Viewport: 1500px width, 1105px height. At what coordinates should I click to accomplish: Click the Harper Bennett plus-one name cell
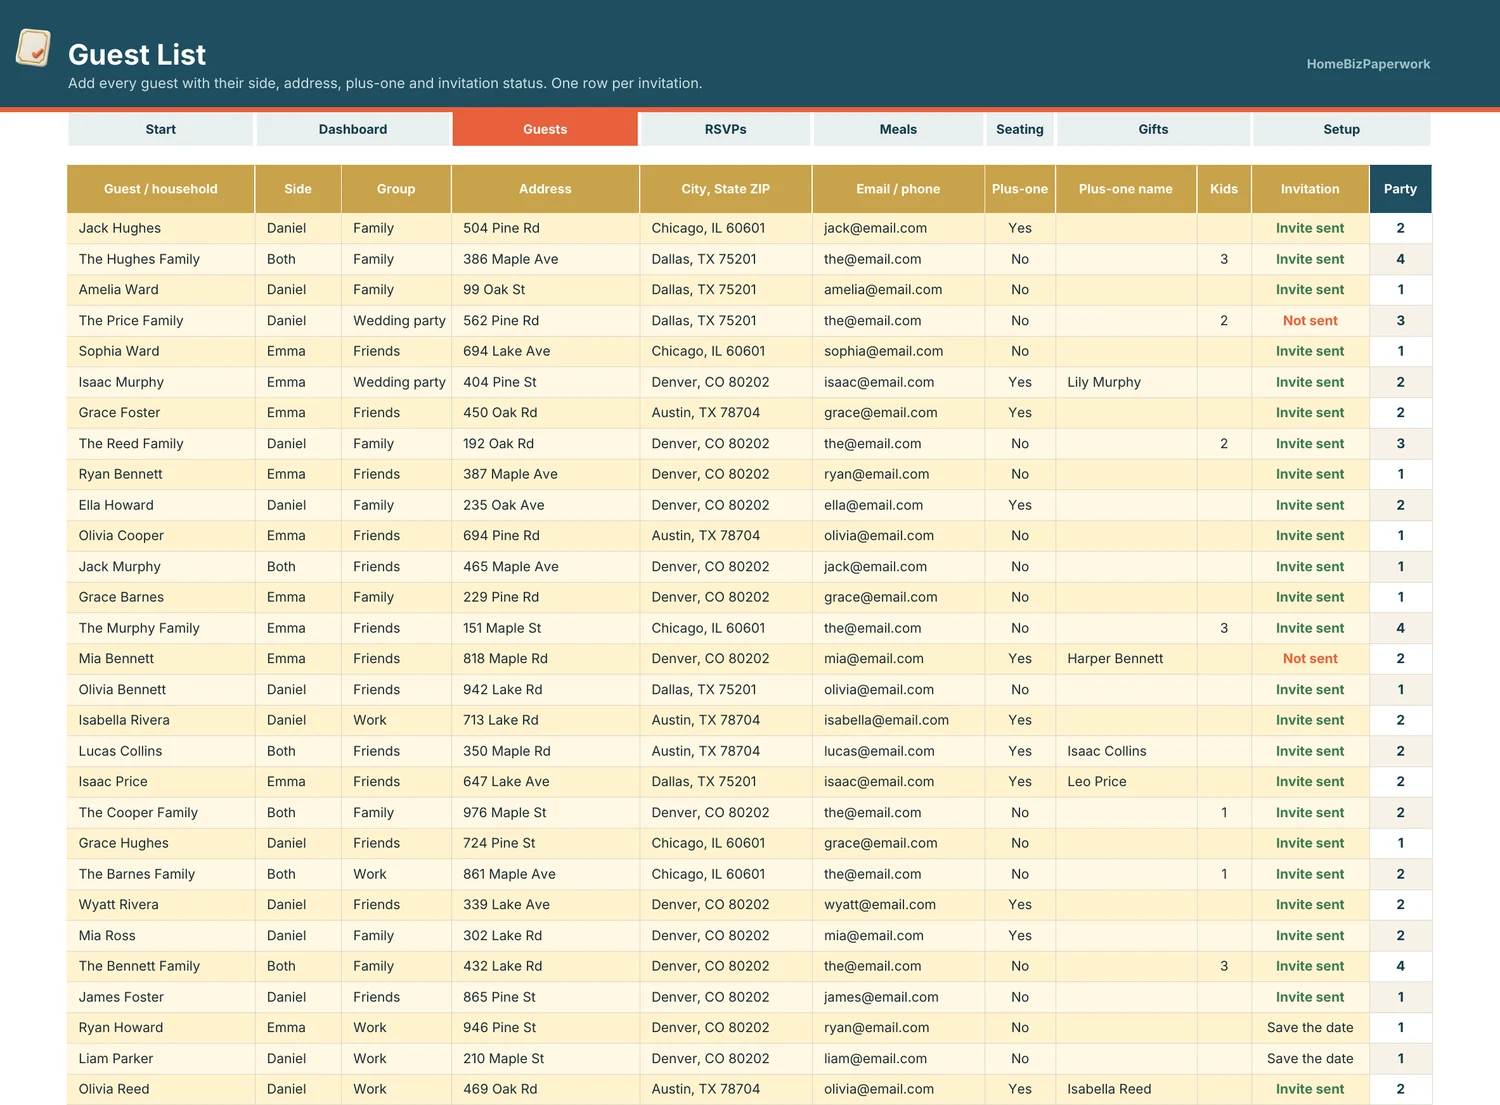1126,659
